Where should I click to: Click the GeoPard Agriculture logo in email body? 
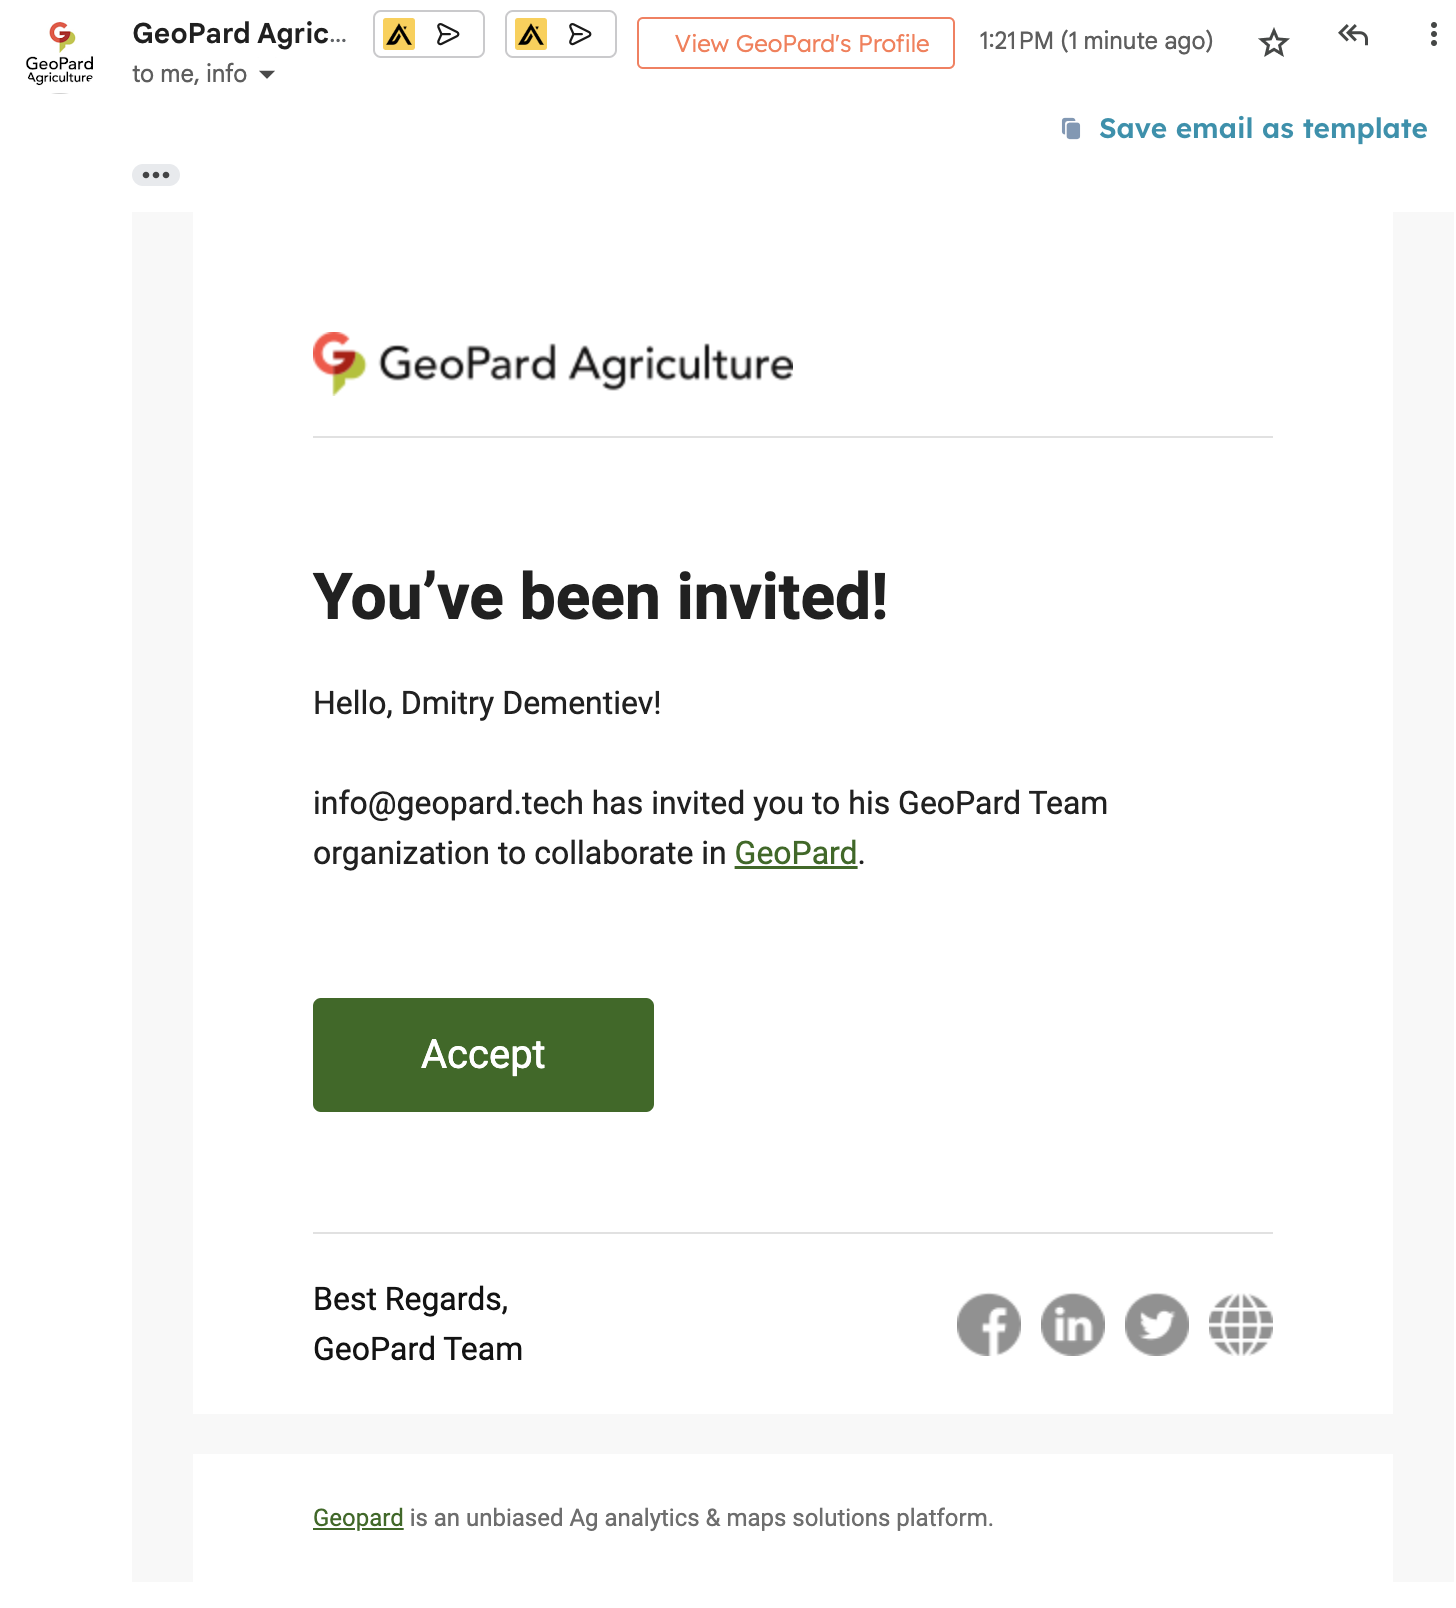pyautogui.click(x=553, y=363)
